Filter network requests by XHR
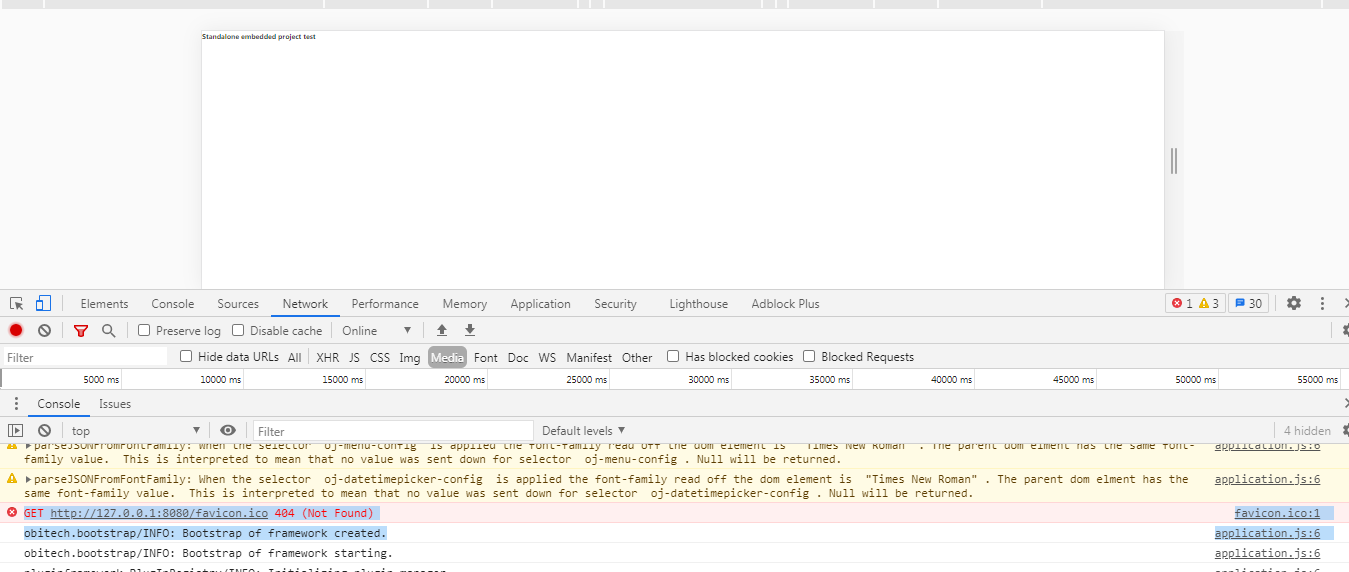The width and height of the screenshot is (1349, 572). pos(327,358)
